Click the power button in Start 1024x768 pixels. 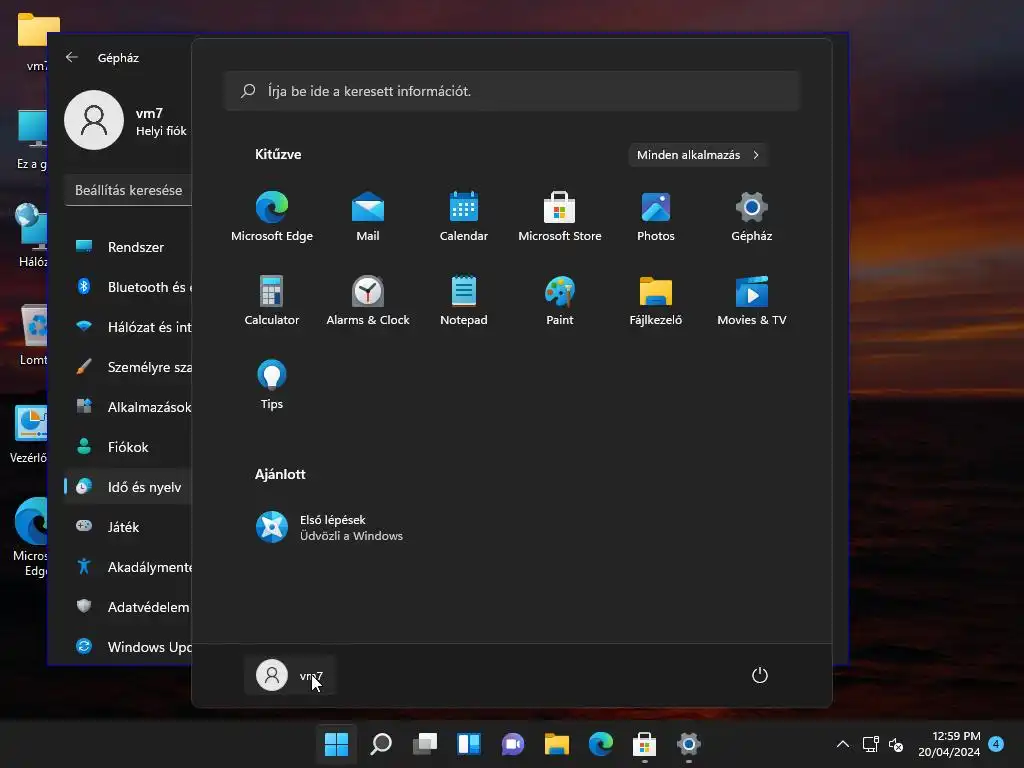(x=760, y=675)
